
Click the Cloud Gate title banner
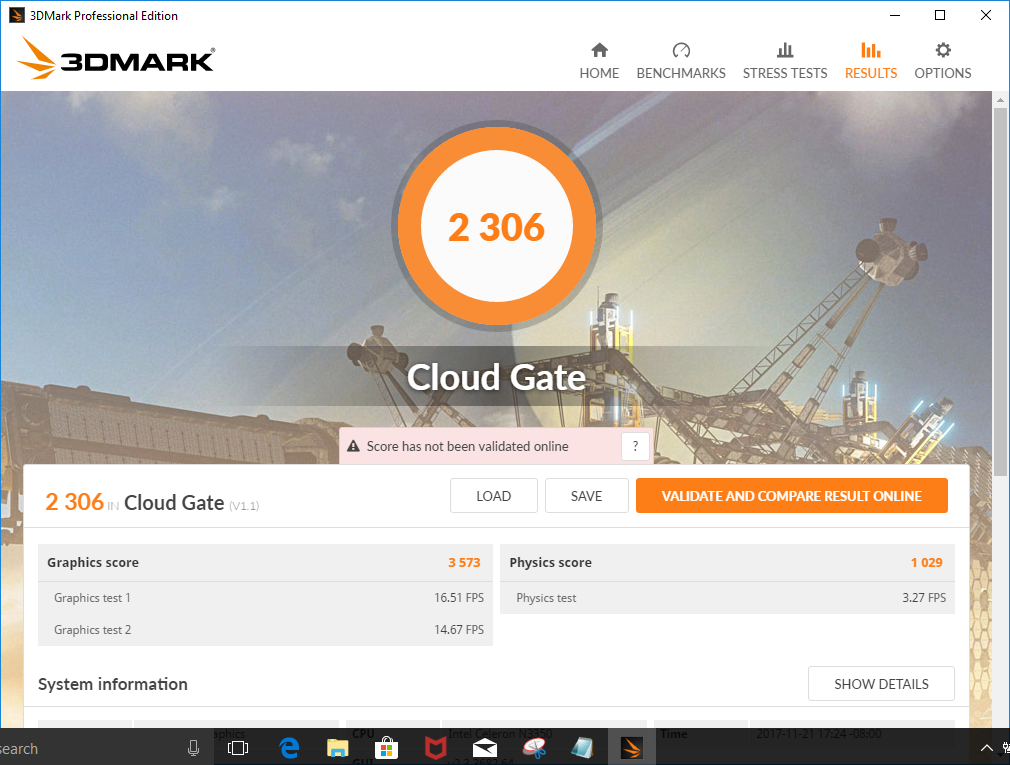click(497, 377)
